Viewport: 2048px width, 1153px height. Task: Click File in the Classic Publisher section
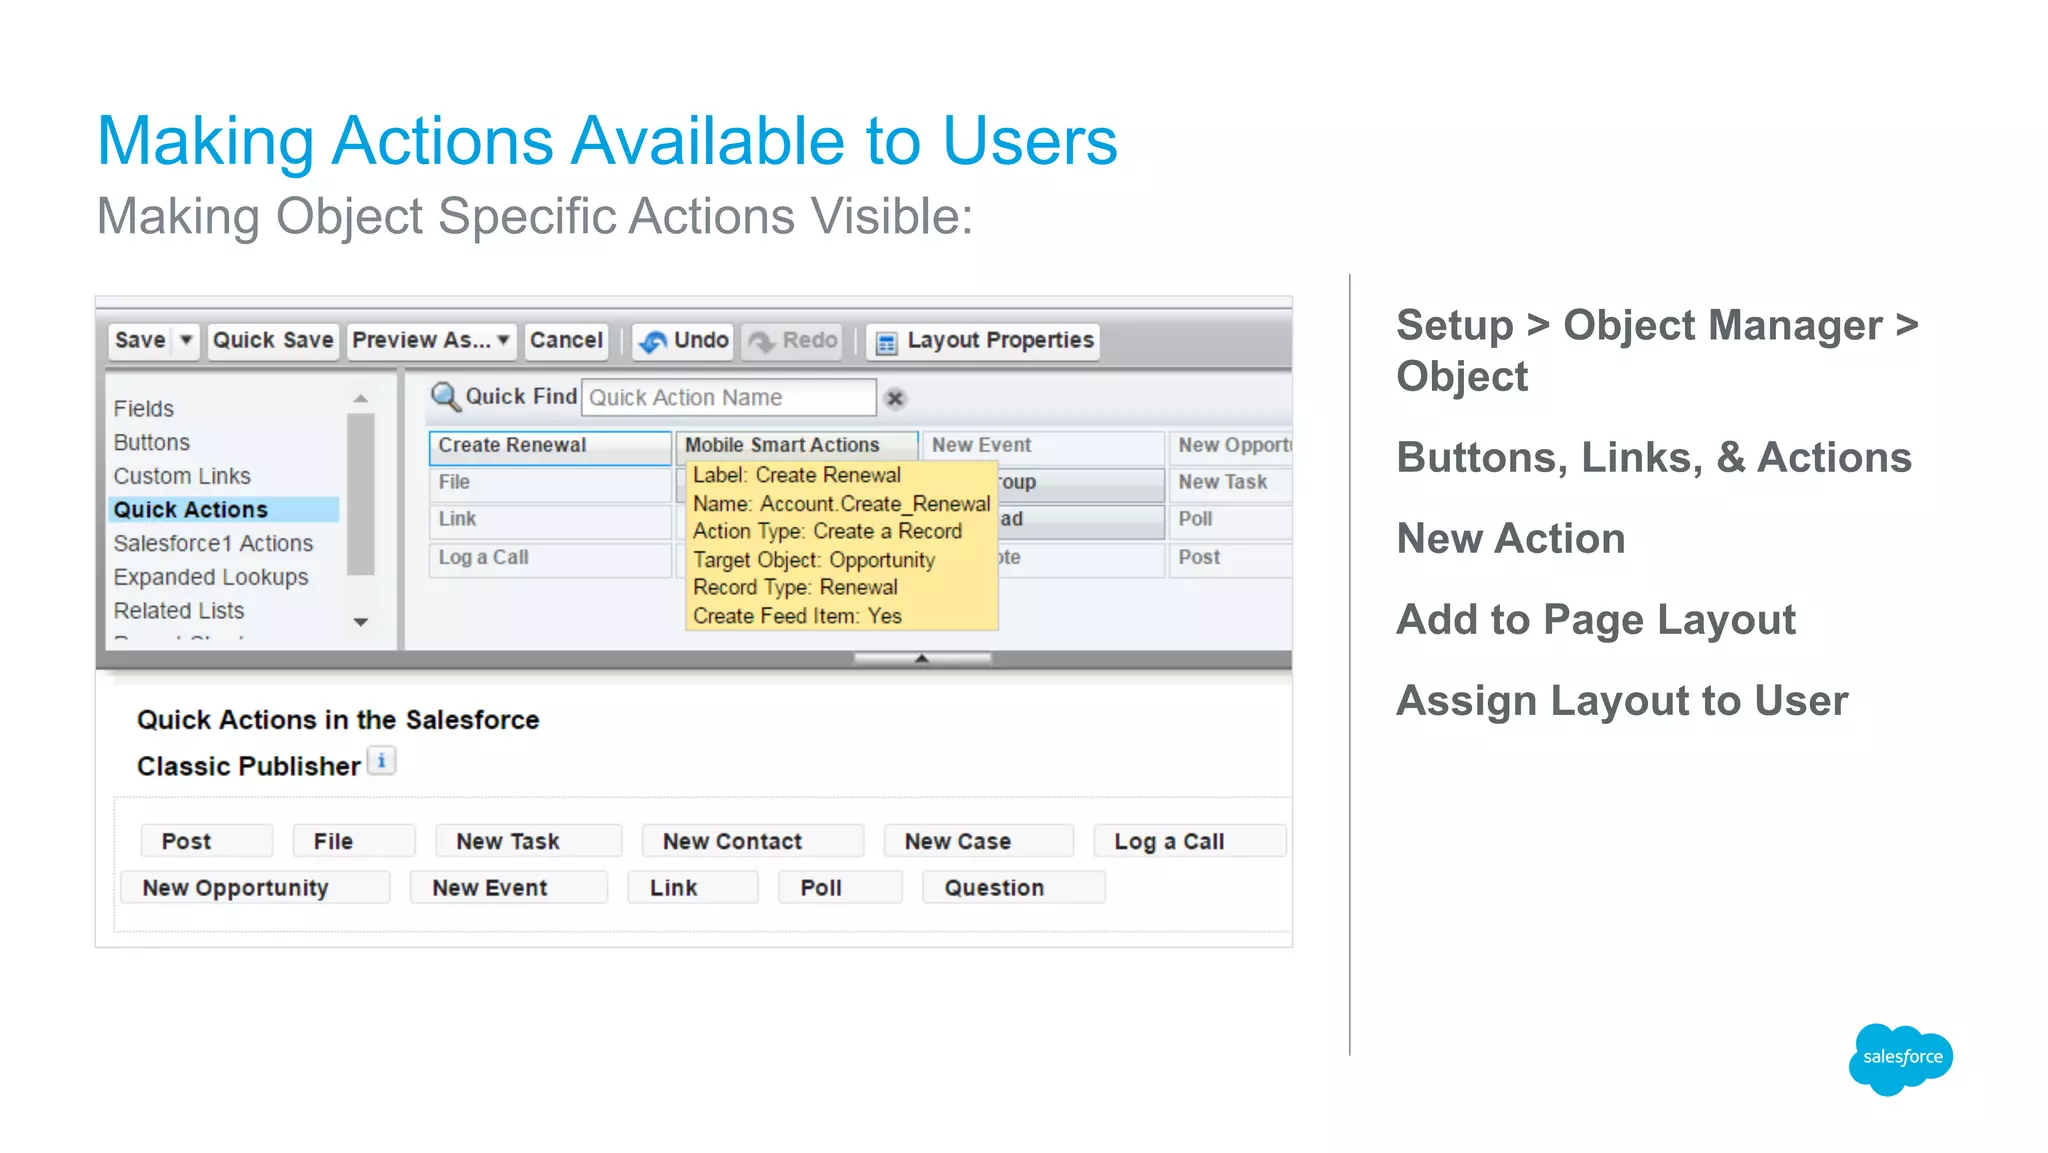click(354, 841)
